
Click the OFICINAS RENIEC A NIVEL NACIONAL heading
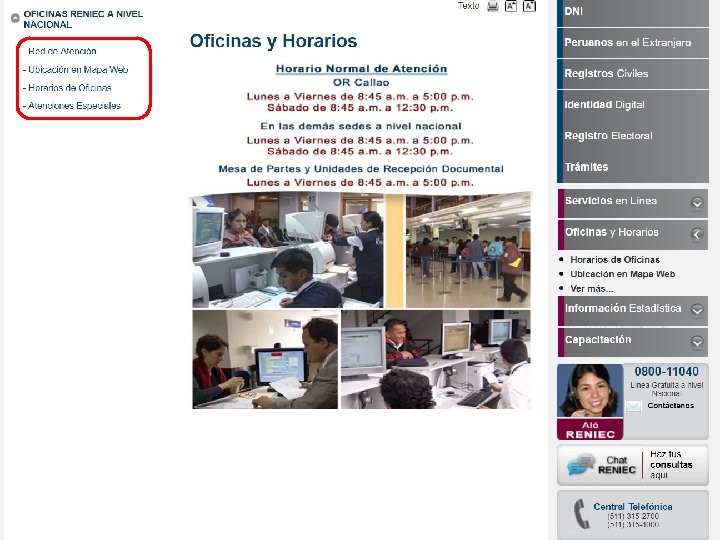click(x=83, y=19)
